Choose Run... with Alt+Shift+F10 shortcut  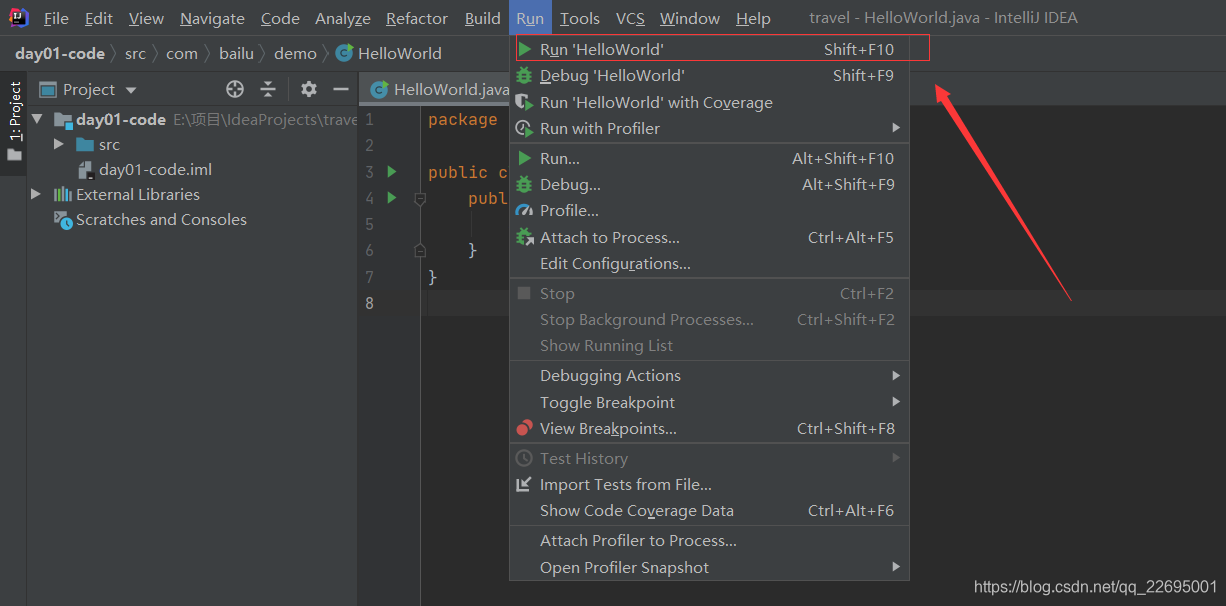[709, 158]
